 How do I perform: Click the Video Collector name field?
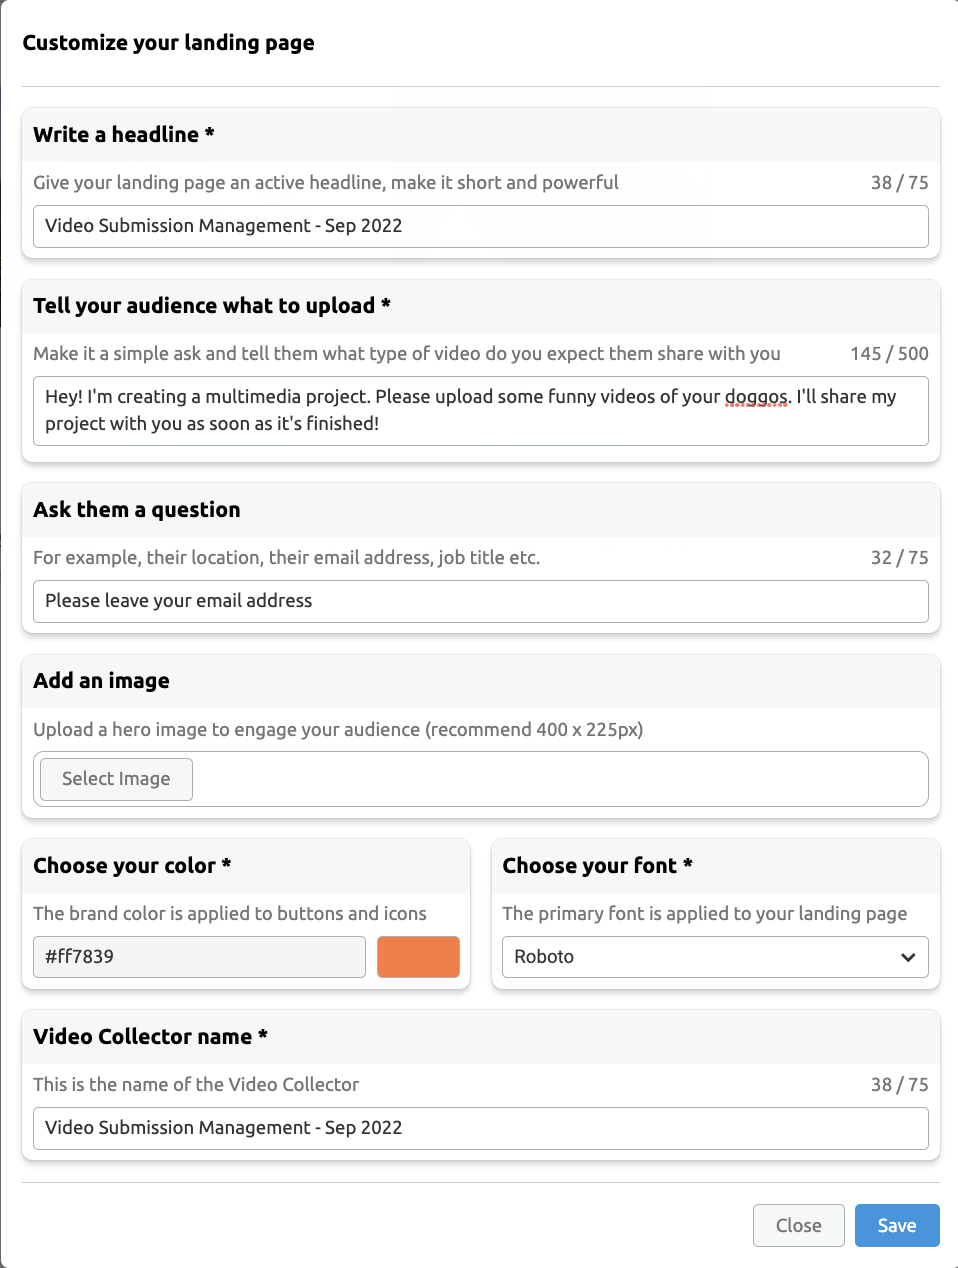(480, 1128)
